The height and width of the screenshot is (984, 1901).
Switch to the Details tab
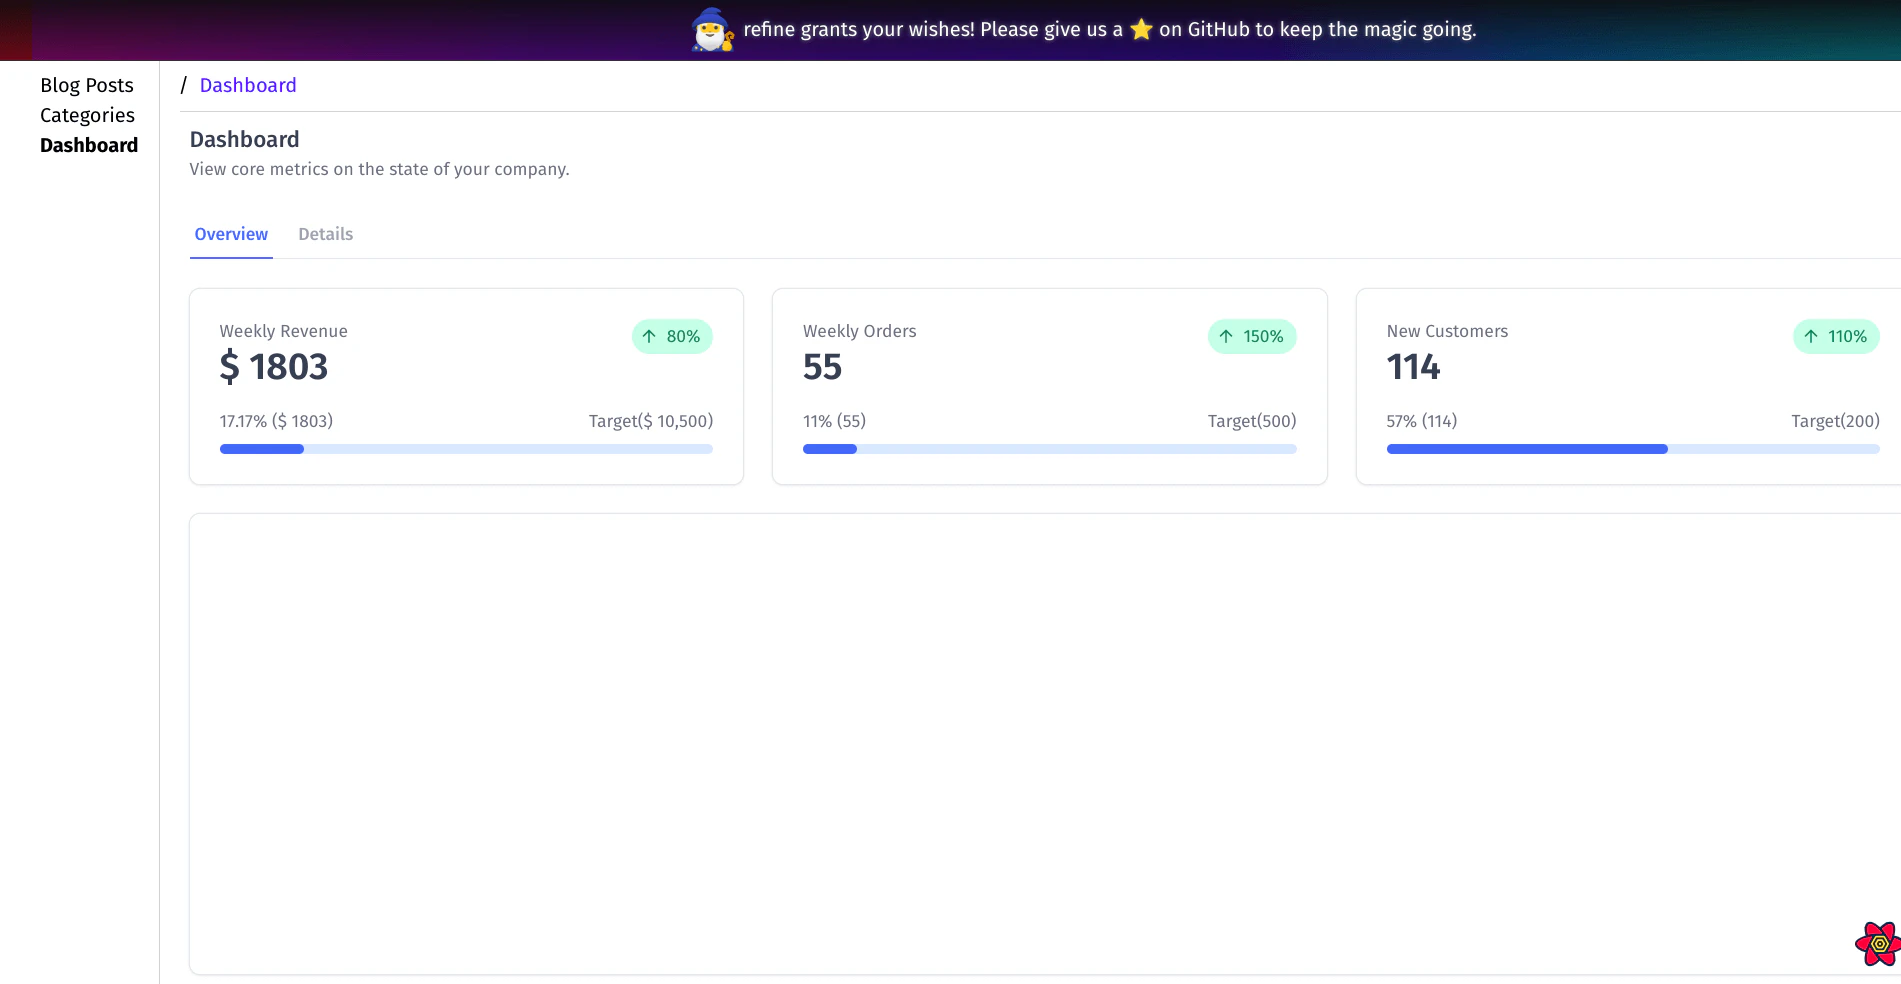(x=325, y=233)
